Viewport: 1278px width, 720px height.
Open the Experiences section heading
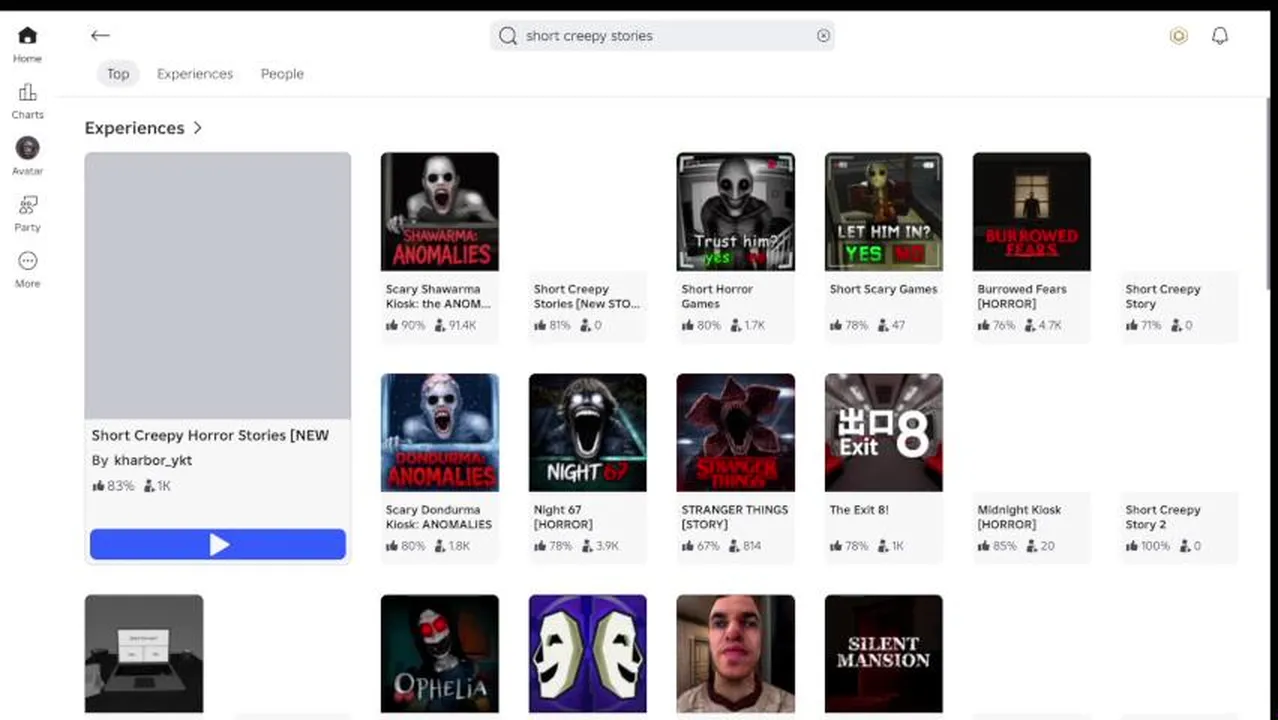(134, 128)
